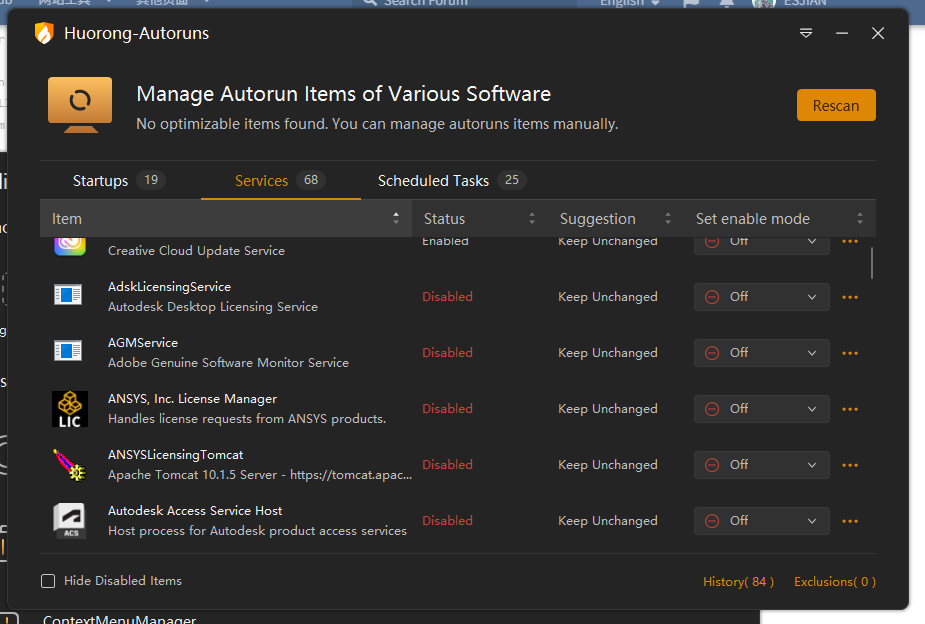This screenshot has width=925, height=624.
Task: Select 'ANSYS, Inc. License Manager' text
Action: pyautogui.click(x=192, y=399)
